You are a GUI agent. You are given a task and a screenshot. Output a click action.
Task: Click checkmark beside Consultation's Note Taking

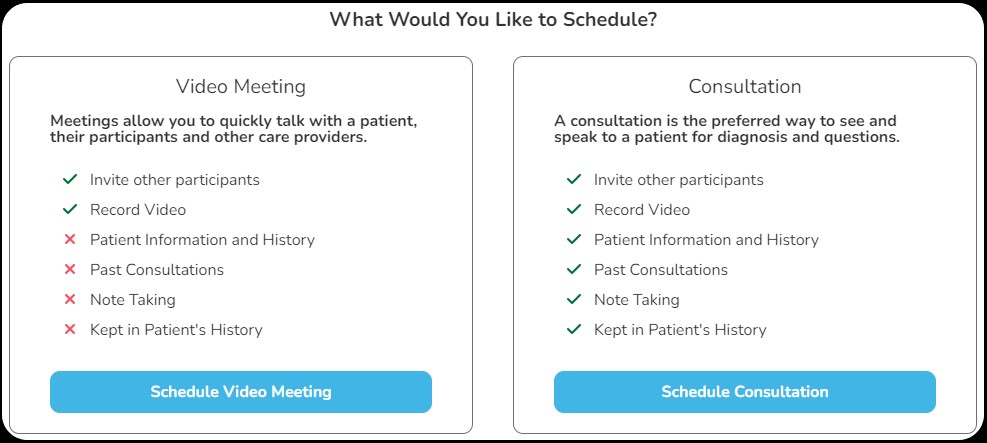(x=574, y=300)
